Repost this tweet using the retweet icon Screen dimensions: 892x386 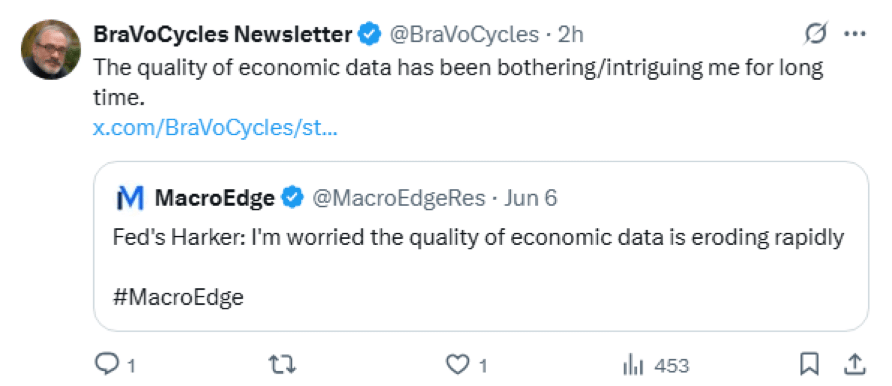click(282, 365)
